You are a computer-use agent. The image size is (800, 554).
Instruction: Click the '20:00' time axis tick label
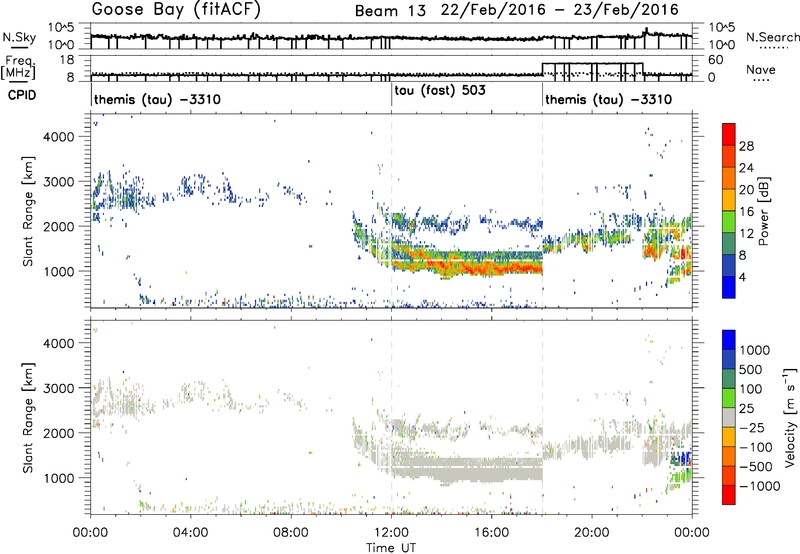coord(592,533)
